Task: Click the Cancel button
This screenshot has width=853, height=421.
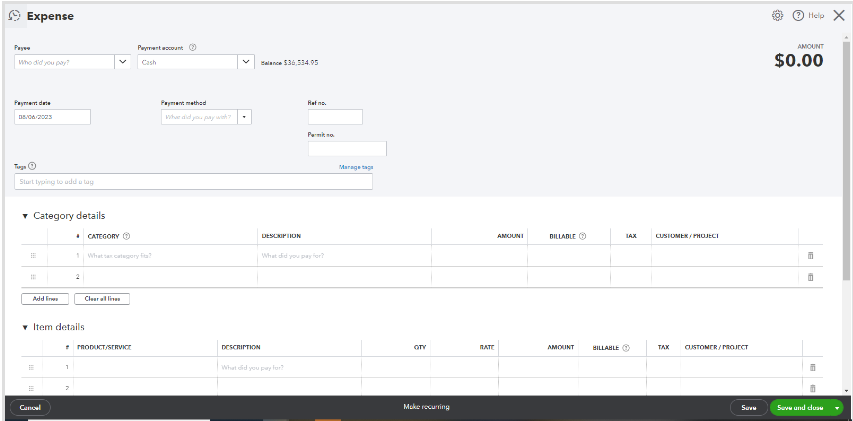Action: (30, 407)
